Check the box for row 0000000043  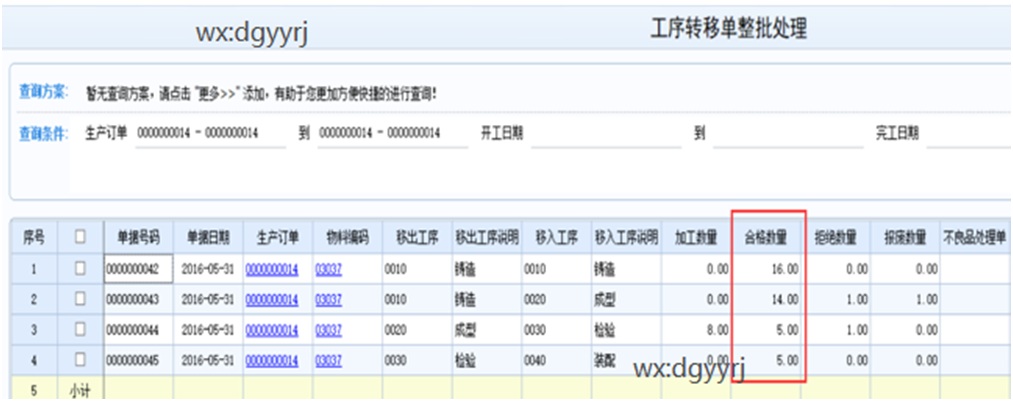(80, 299)
